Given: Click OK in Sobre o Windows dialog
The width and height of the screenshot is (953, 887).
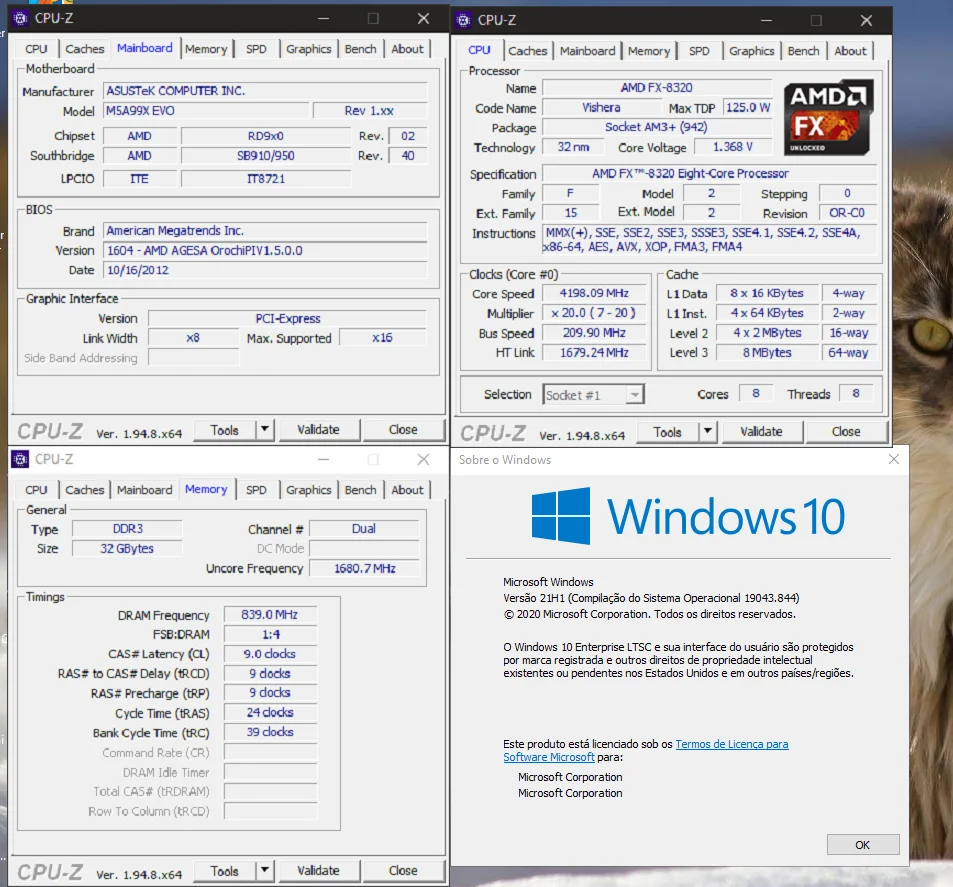Looking at the screenshot, I should (862, 844).
